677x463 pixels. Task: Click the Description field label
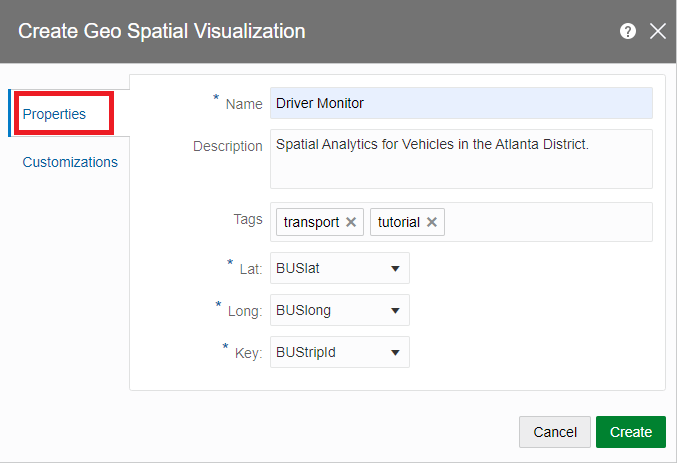point(227,146)
